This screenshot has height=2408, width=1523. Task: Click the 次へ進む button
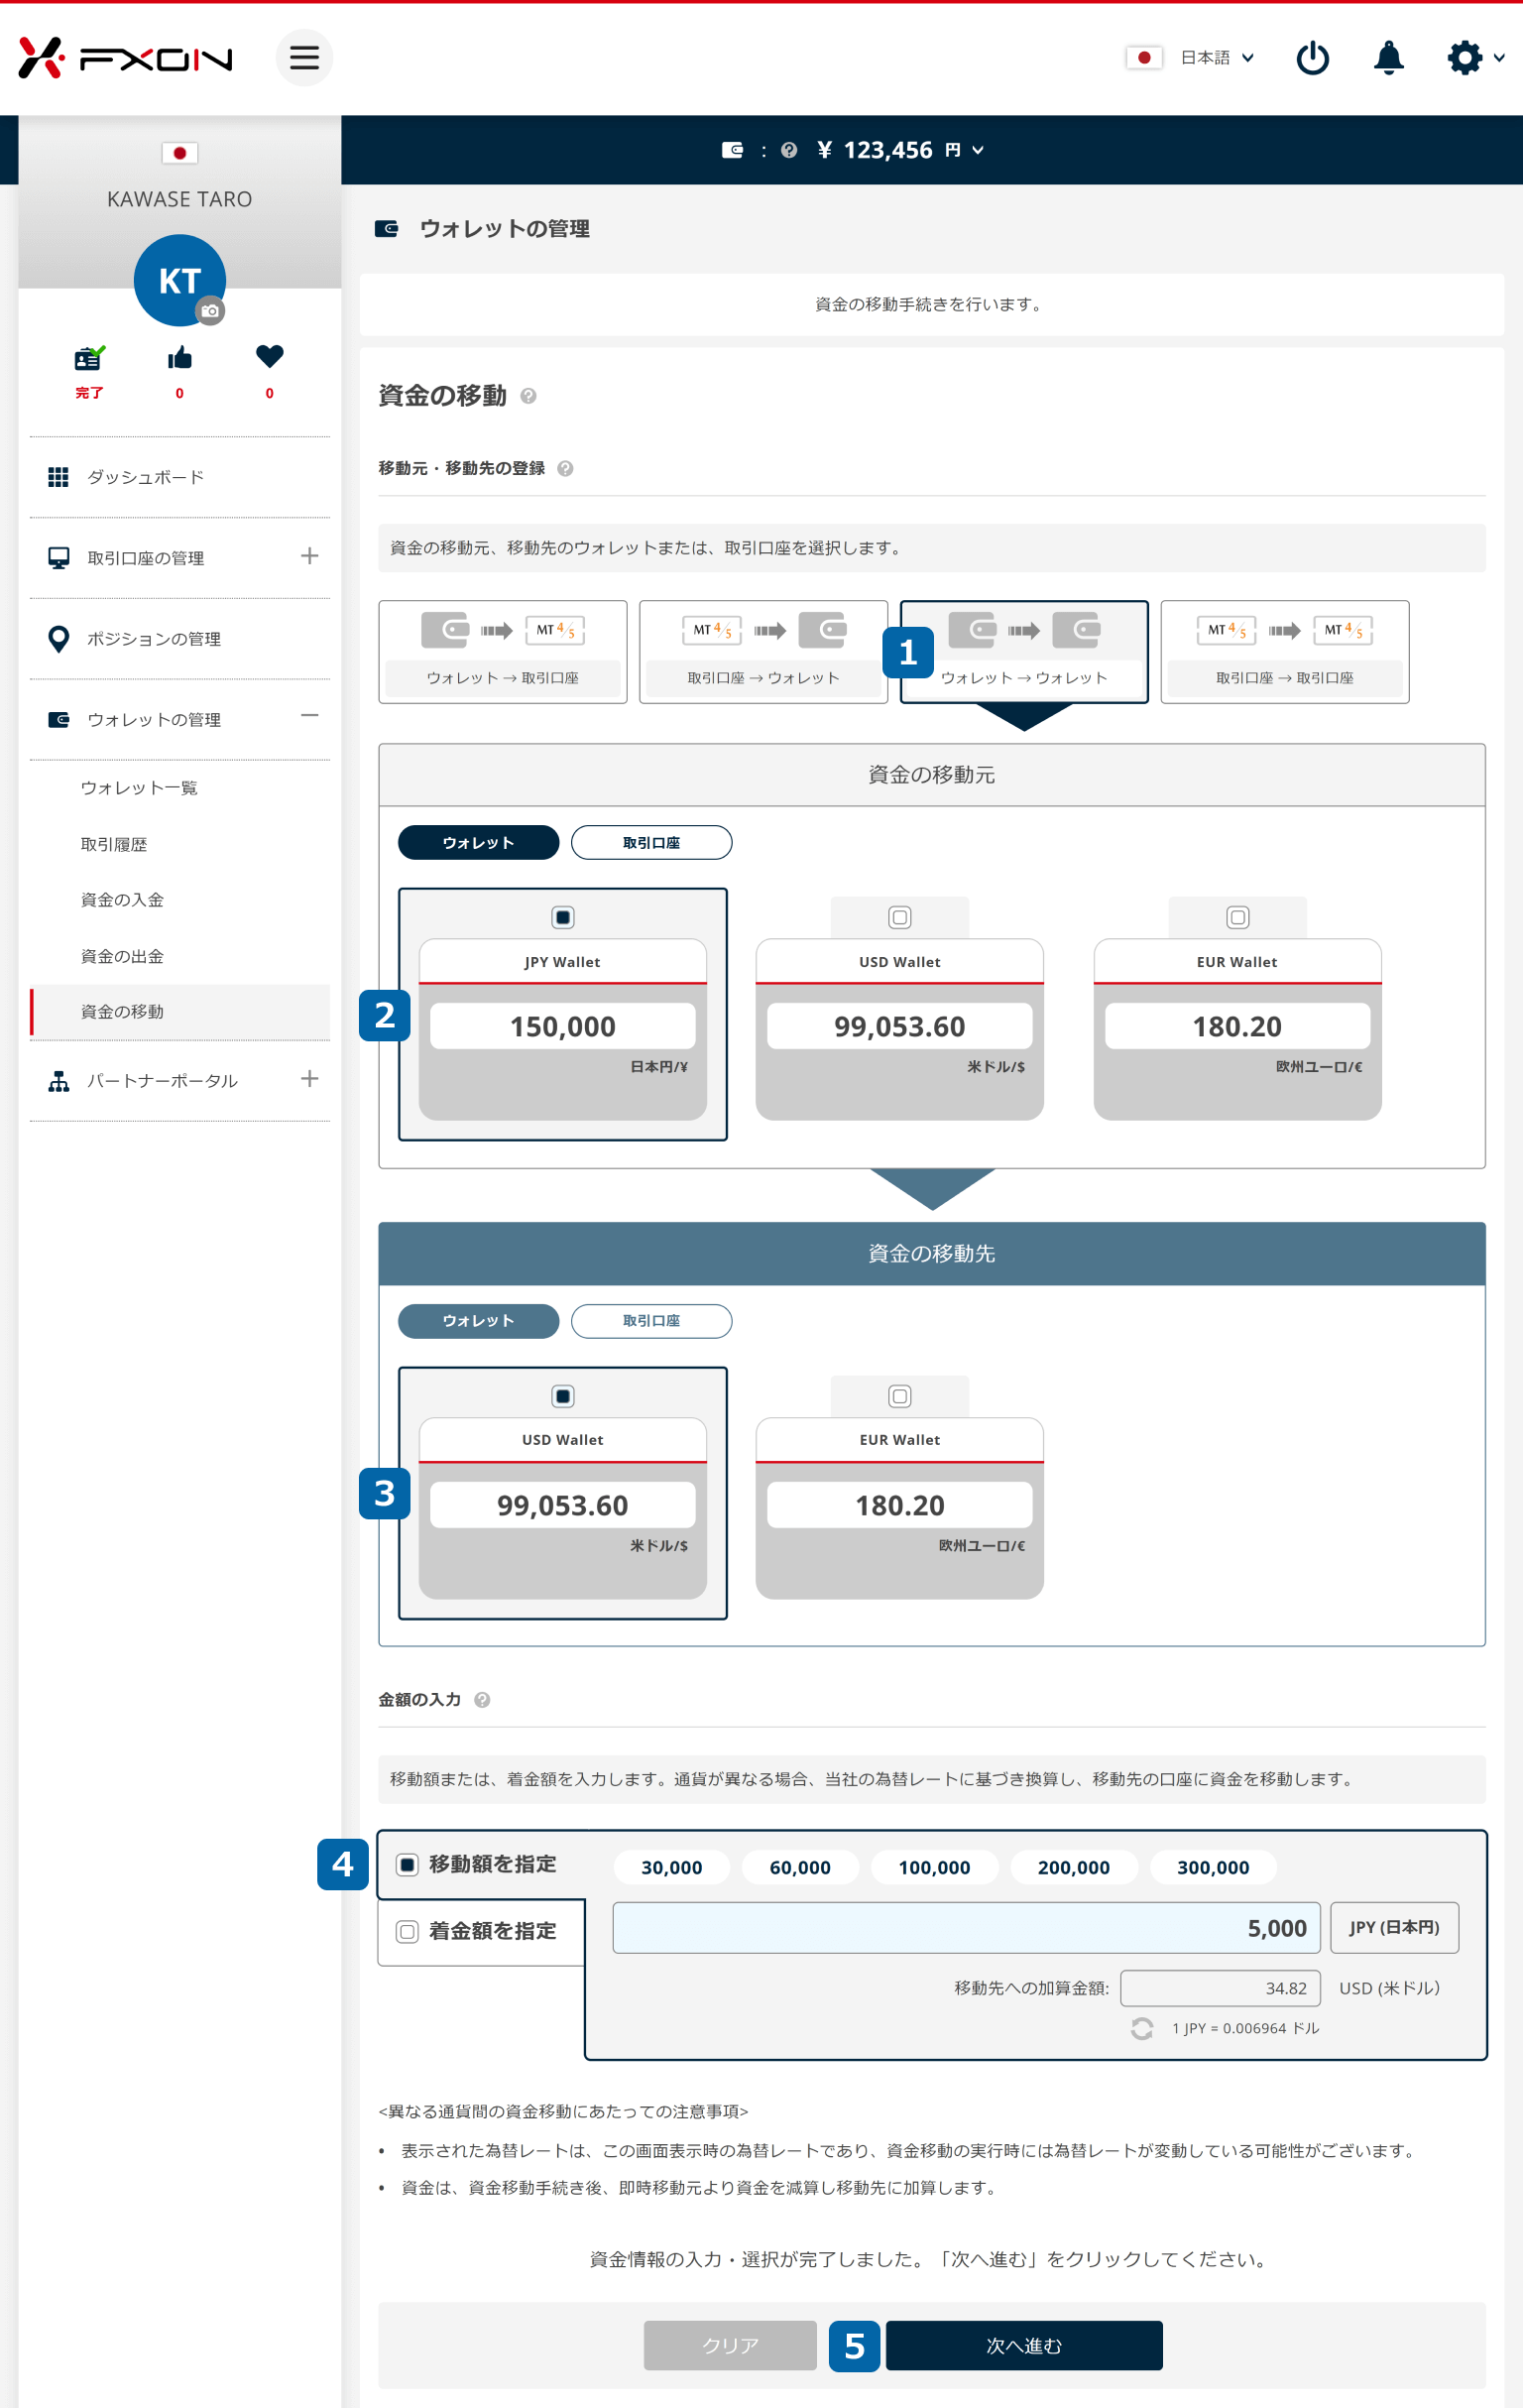pos(1024,2346)
